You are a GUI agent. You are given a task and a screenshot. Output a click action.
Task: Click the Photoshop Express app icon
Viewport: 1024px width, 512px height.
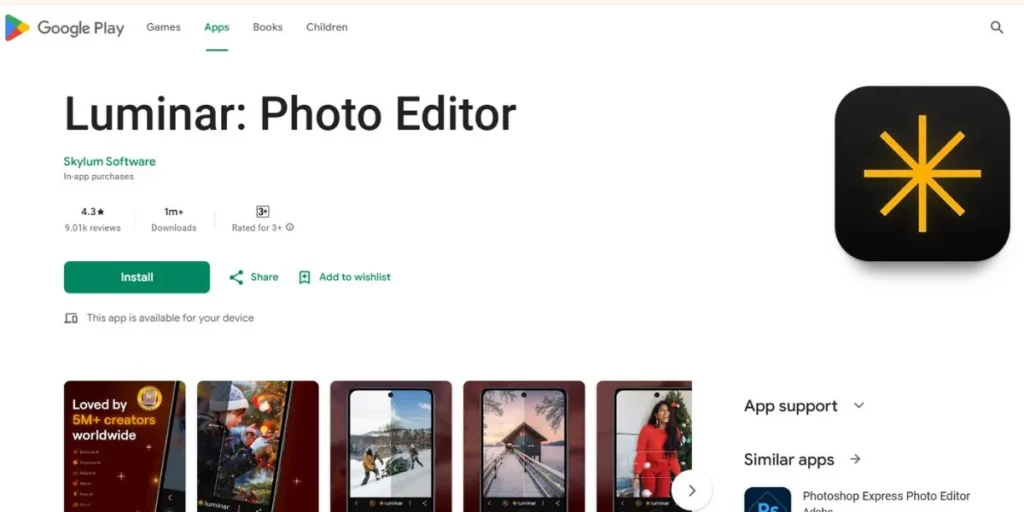point(767,500)
